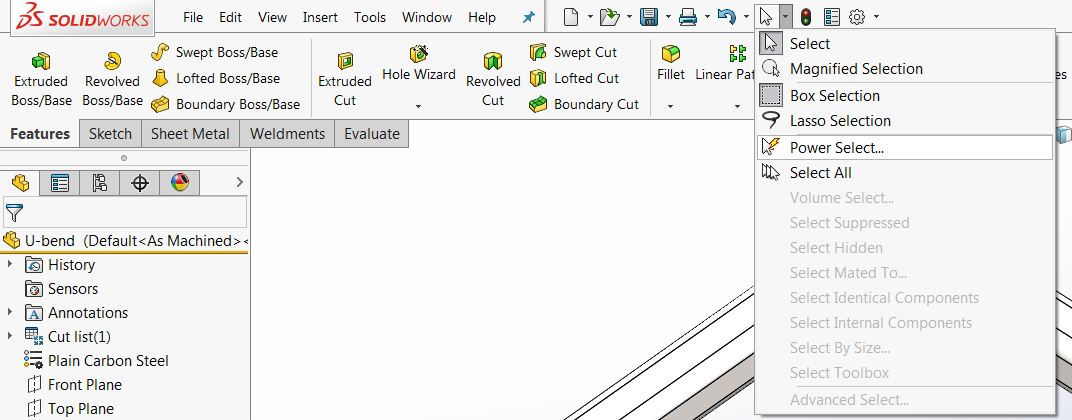Open the Hole Wizard dropdown arrow
Image resolution: width=1072 pixels, height=420 pixels.
[419, 105]
